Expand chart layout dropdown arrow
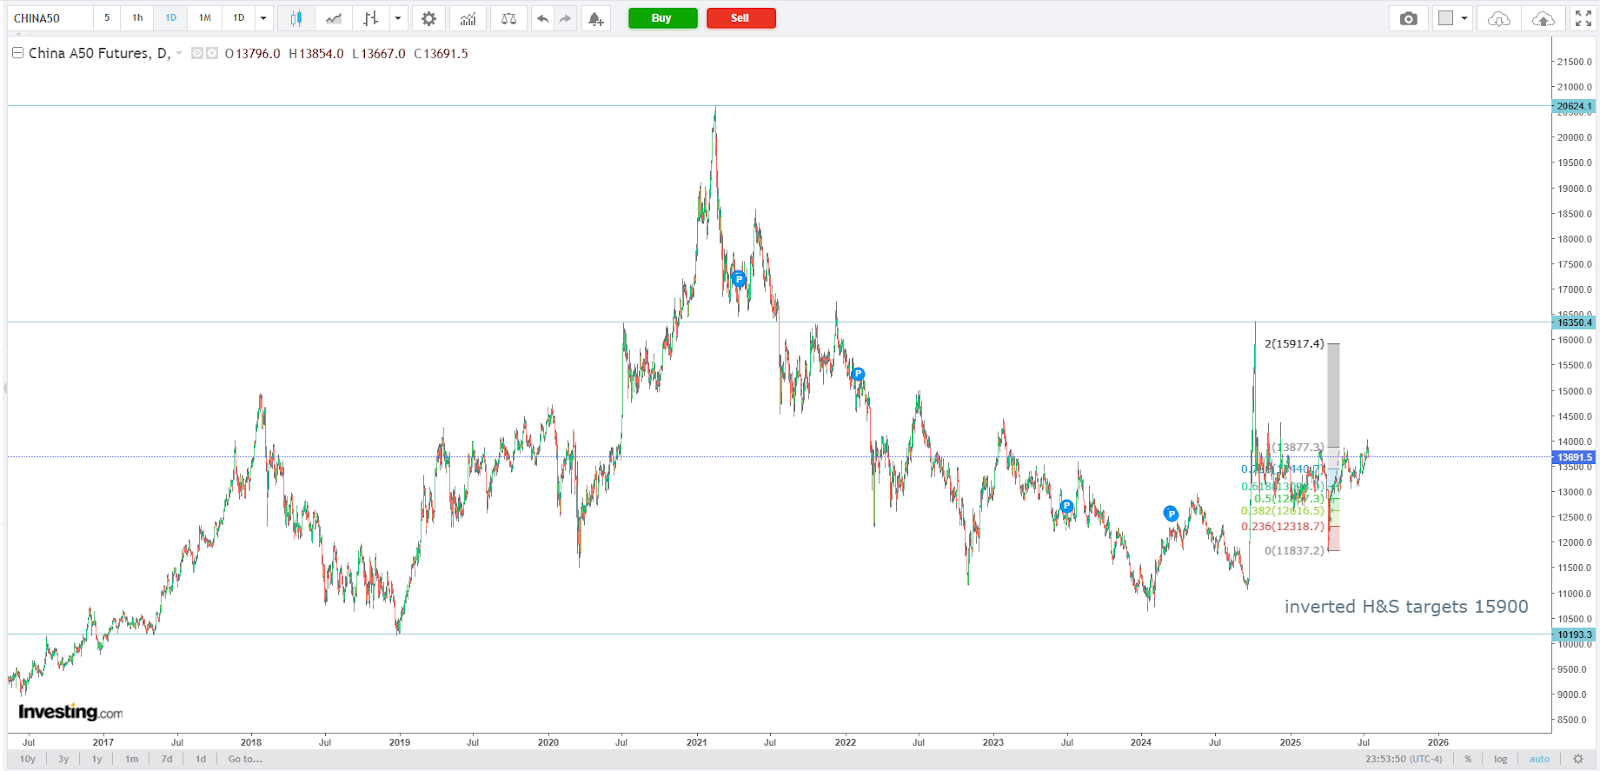 tap(1465, 18)
